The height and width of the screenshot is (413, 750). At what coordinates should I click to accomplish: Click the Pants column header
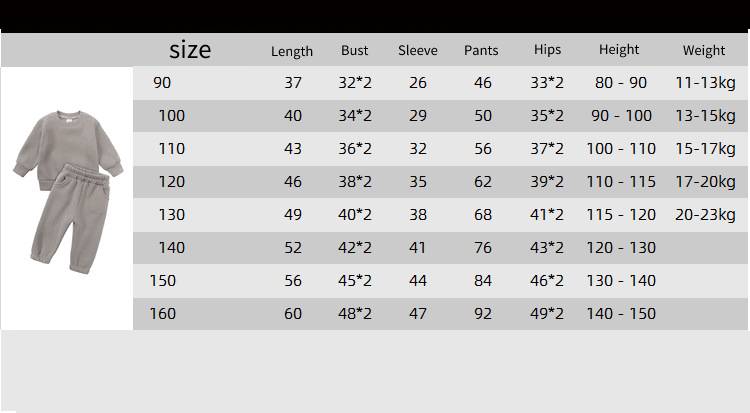481,50
